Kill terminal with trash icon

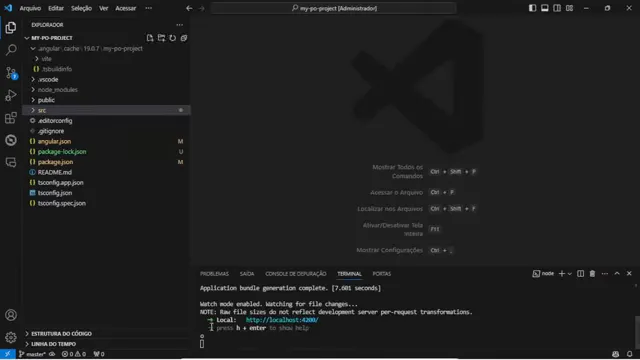(x=592, y=273)
